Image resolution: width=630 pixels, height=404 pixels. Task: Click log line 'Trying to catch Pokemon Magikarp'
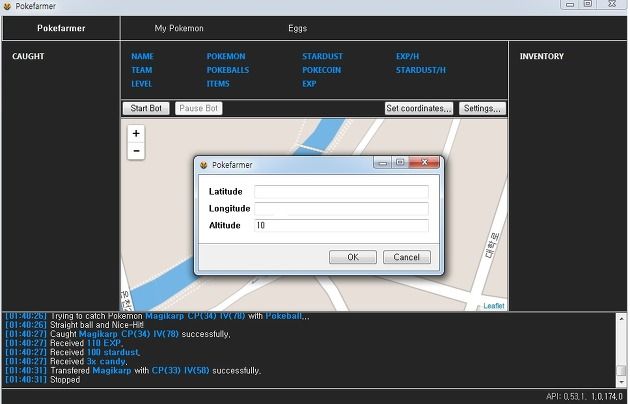[158, 316]
